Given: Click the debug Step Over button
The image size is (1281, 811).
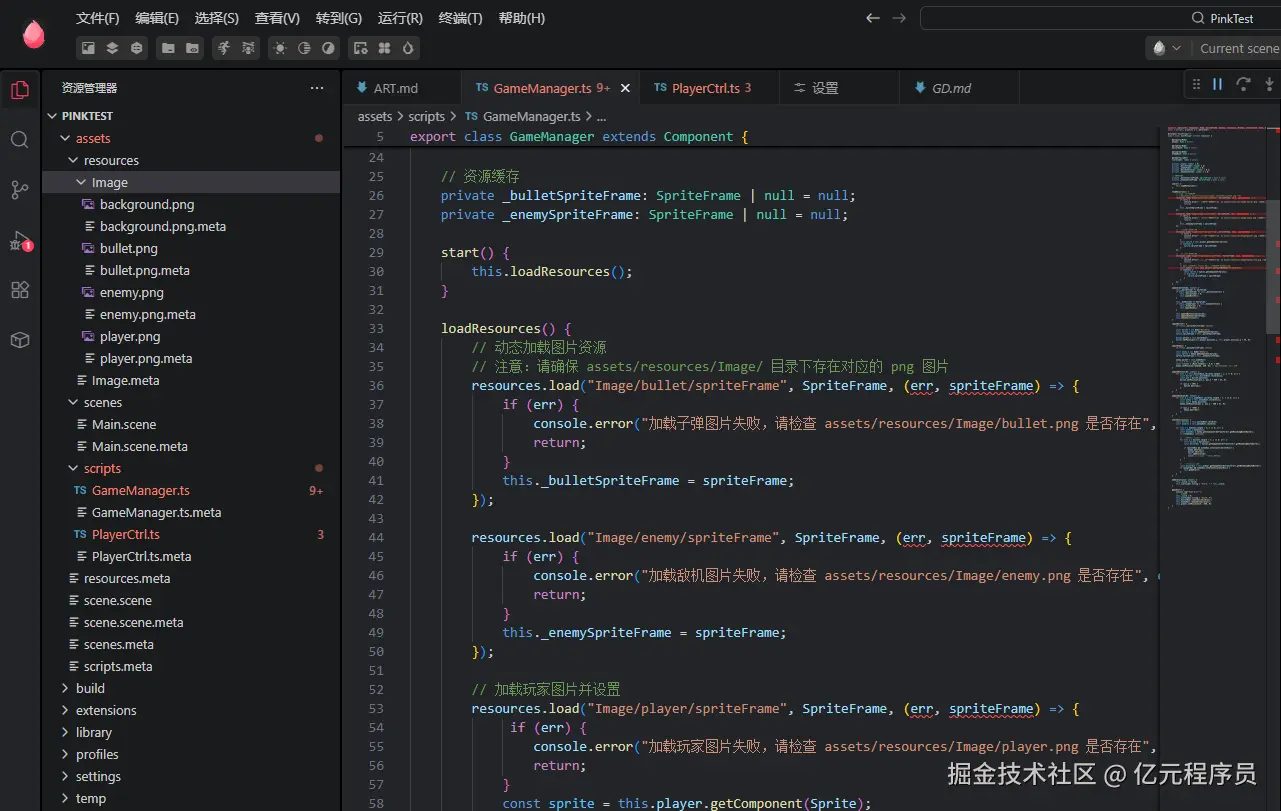Looking at the screenshot, I should 1243,85.
